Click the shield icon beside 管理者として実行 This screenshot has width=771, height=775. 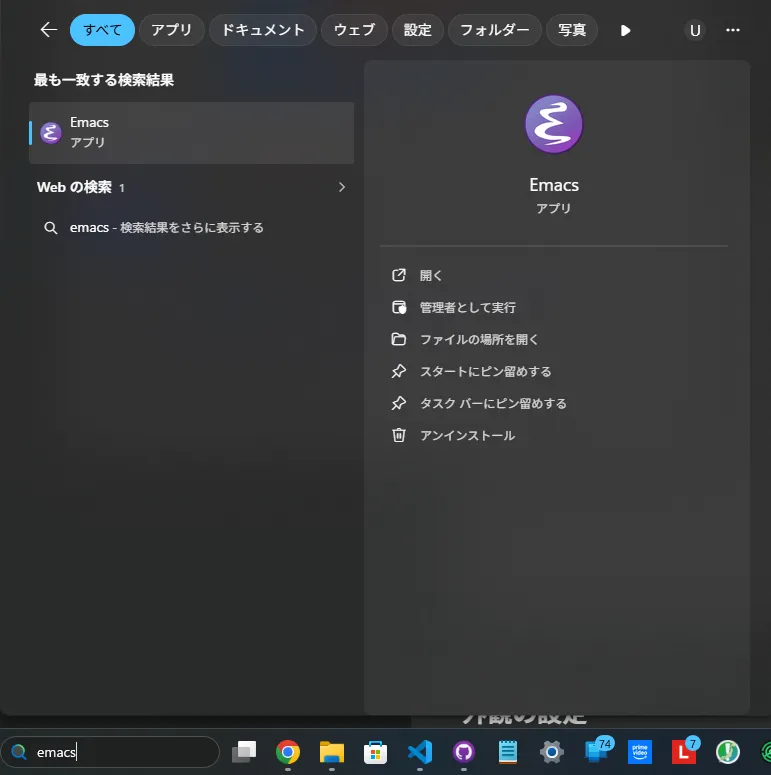pos(399,307)
